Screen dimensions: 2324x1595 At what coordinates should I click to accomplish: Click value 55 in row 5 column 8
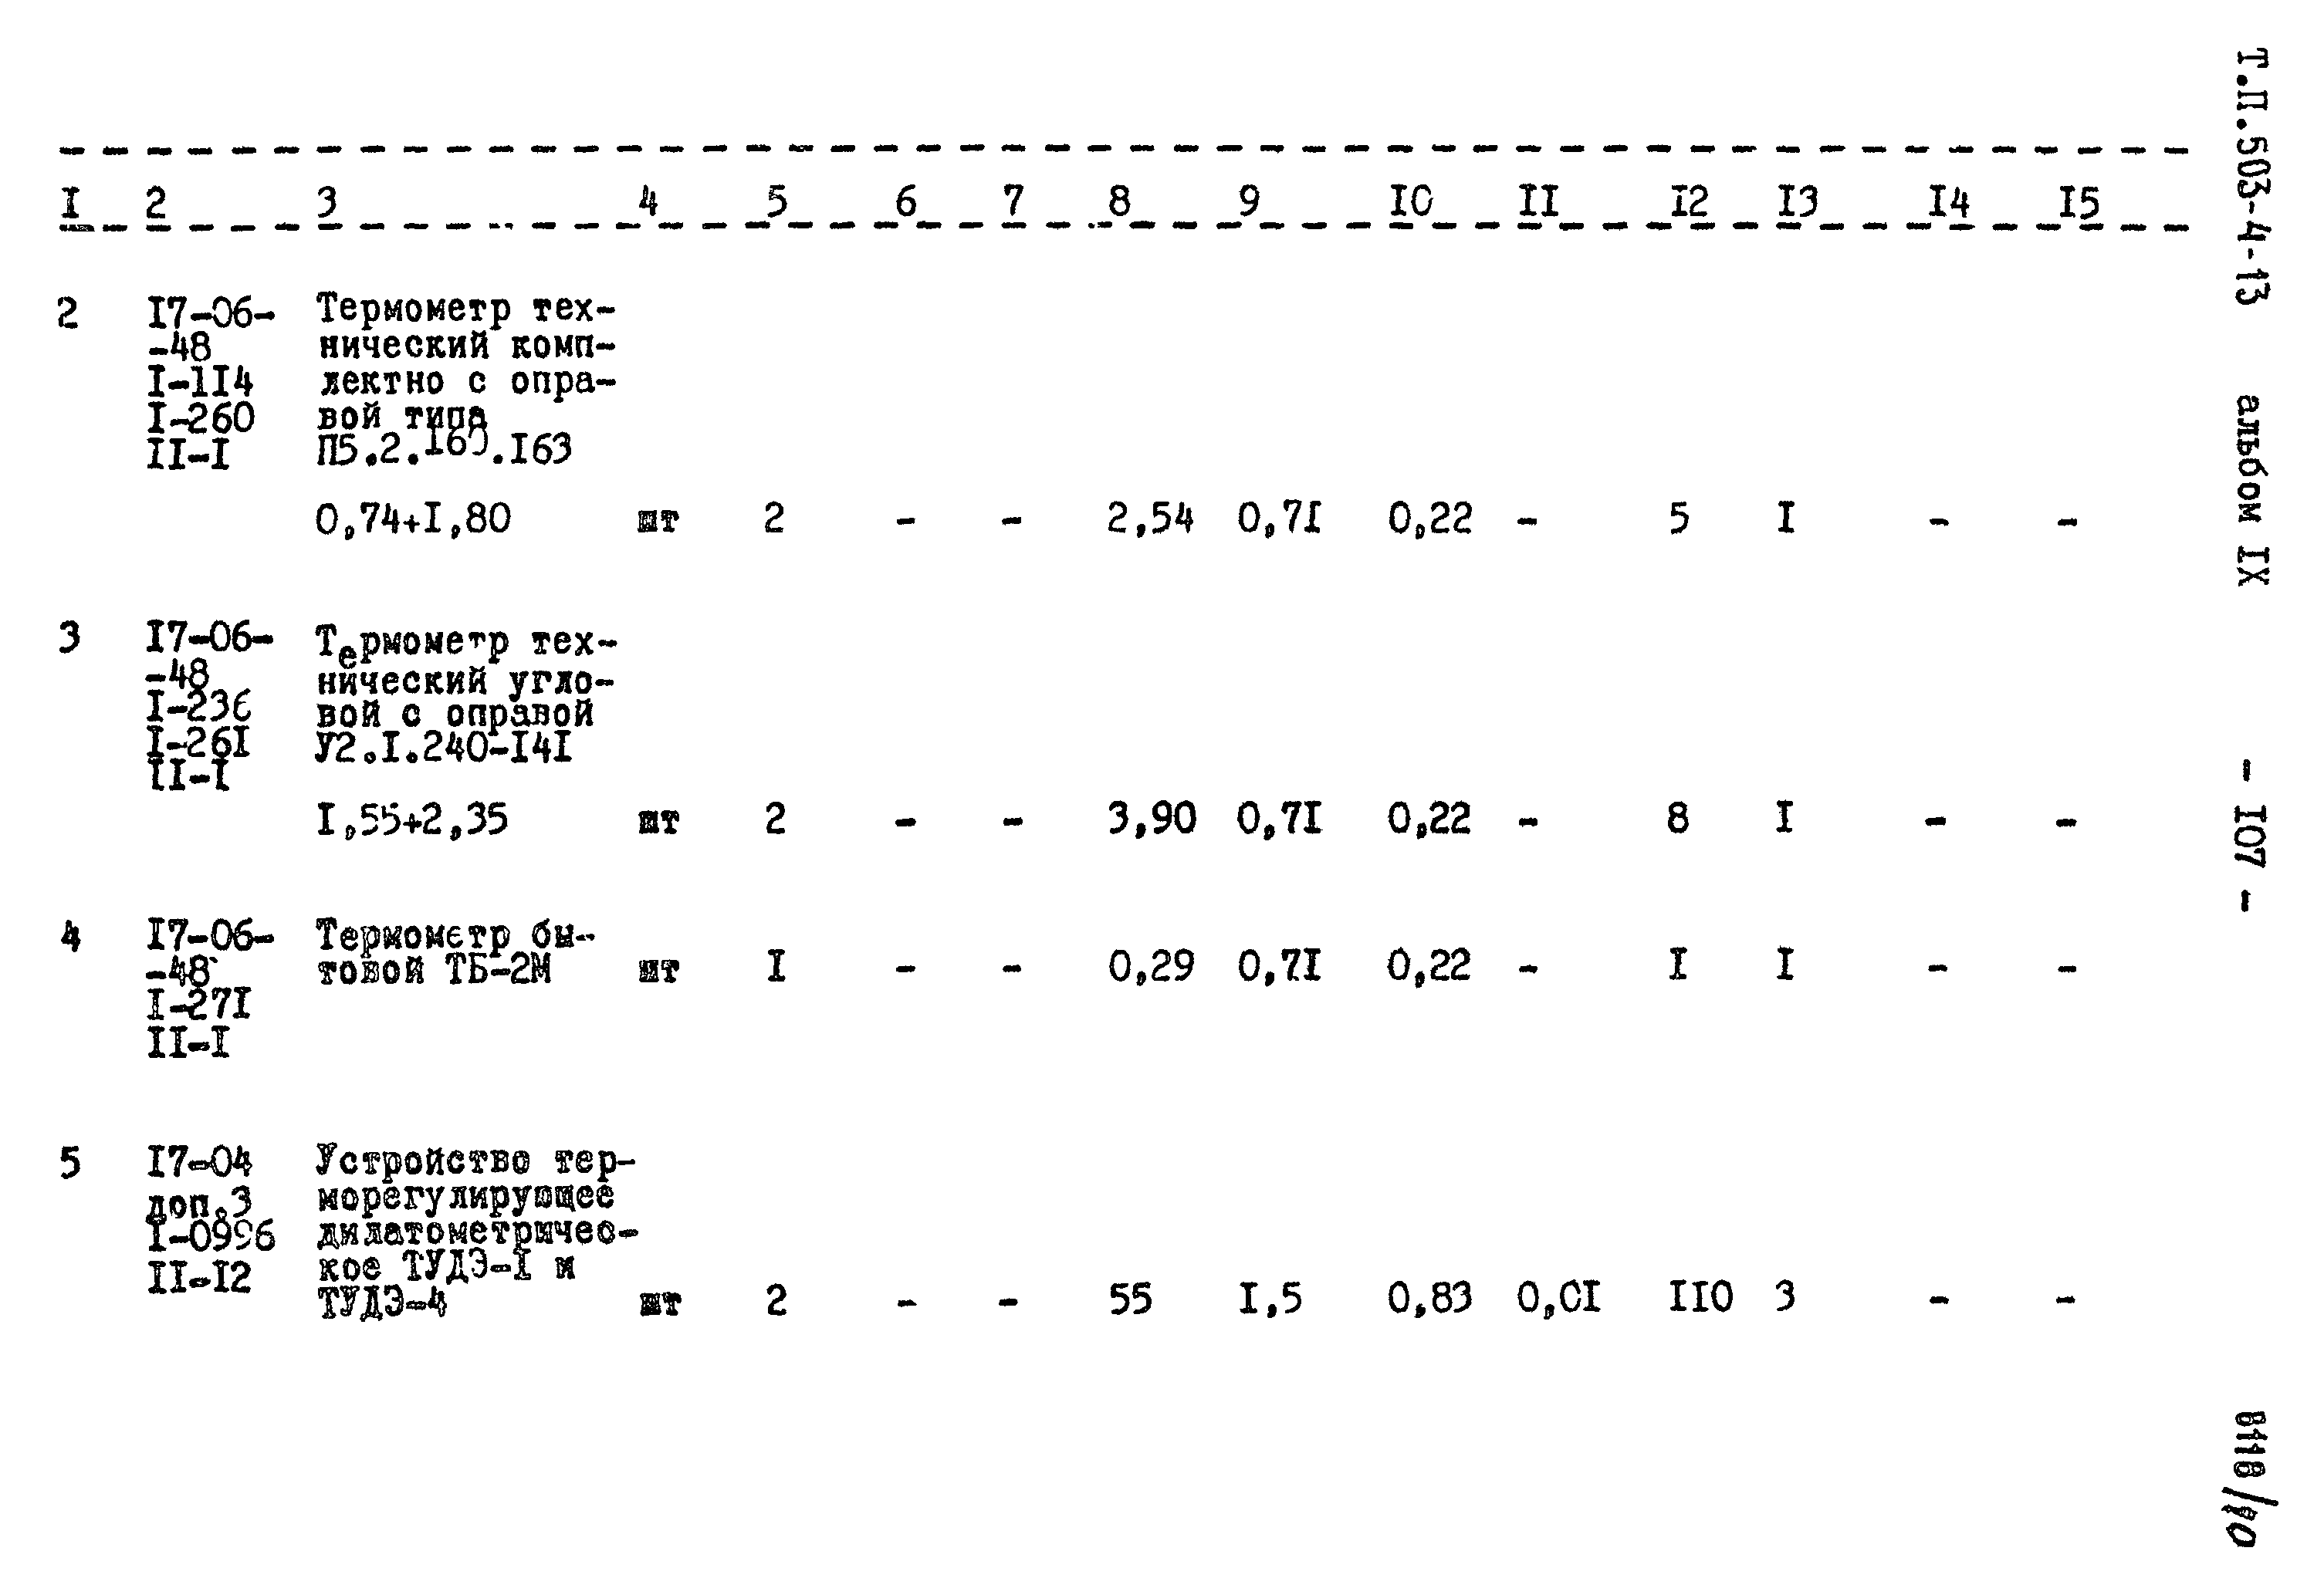pyautogui.click(x=1104, y=1302)
